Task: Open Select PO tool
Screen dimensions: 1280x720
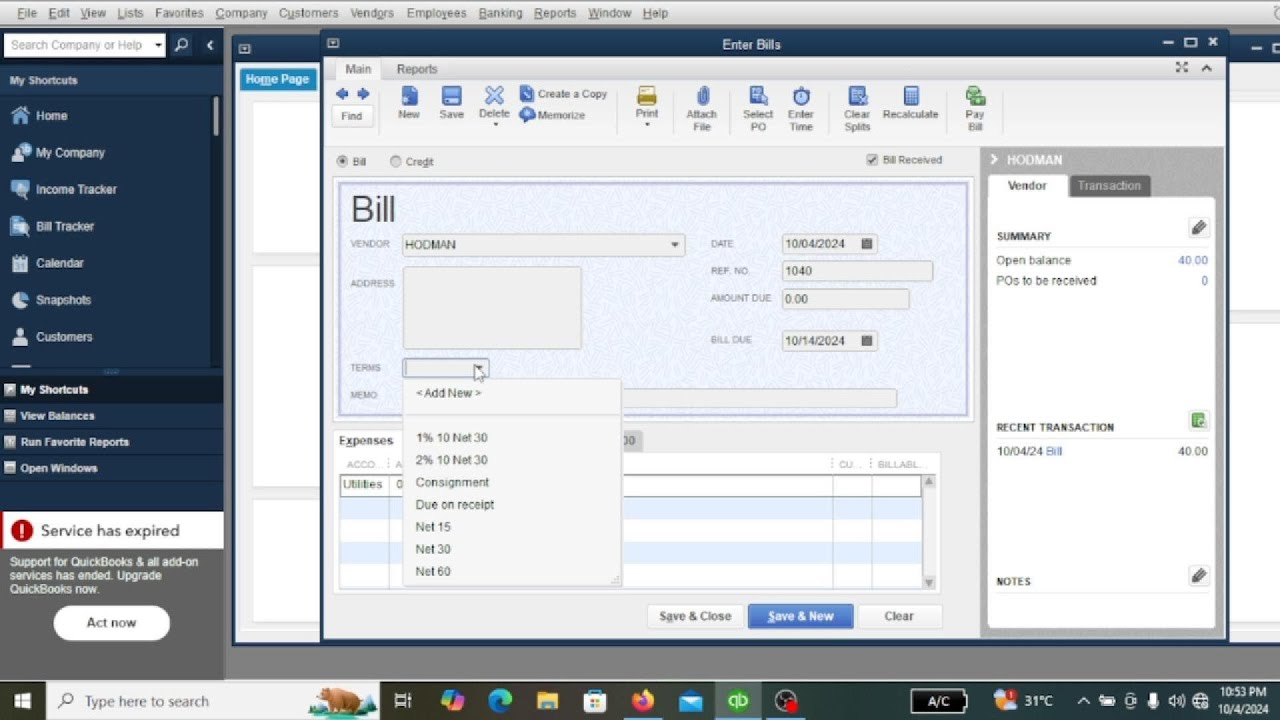Action: pyautogui.click(x=758, y=108)
